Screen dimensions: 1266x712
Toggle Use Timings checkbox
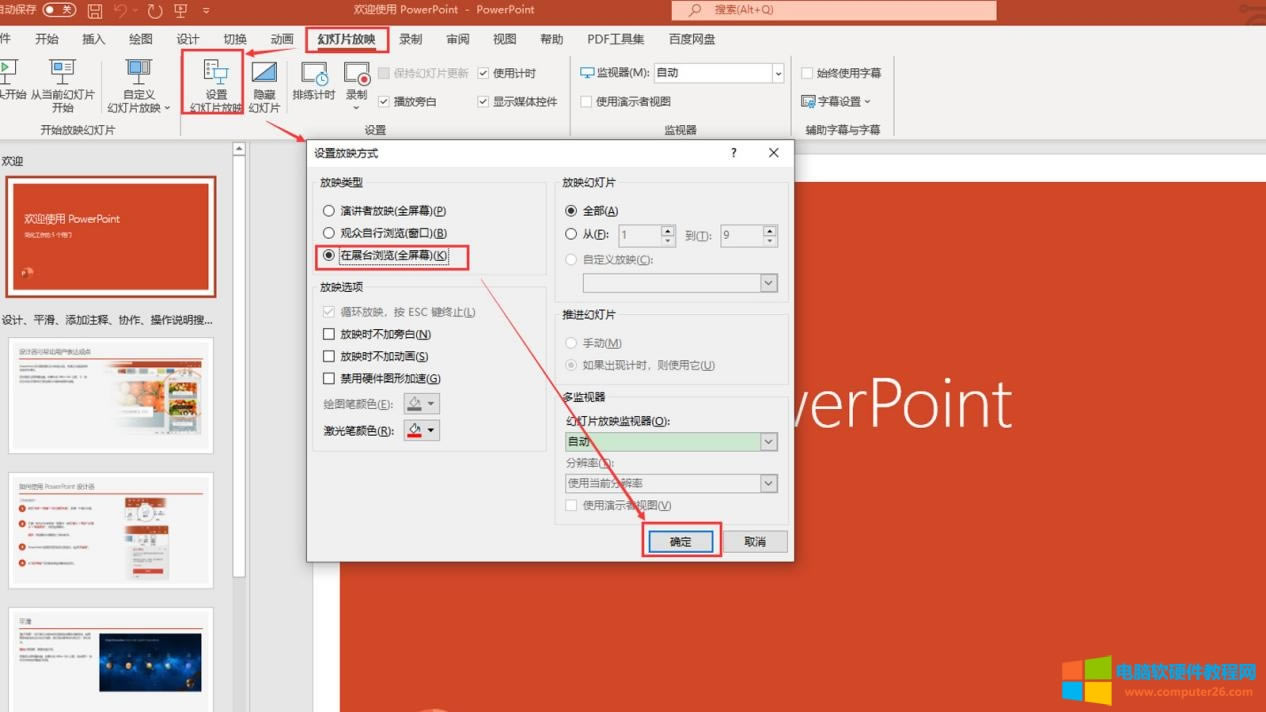[x=483, y=73]
